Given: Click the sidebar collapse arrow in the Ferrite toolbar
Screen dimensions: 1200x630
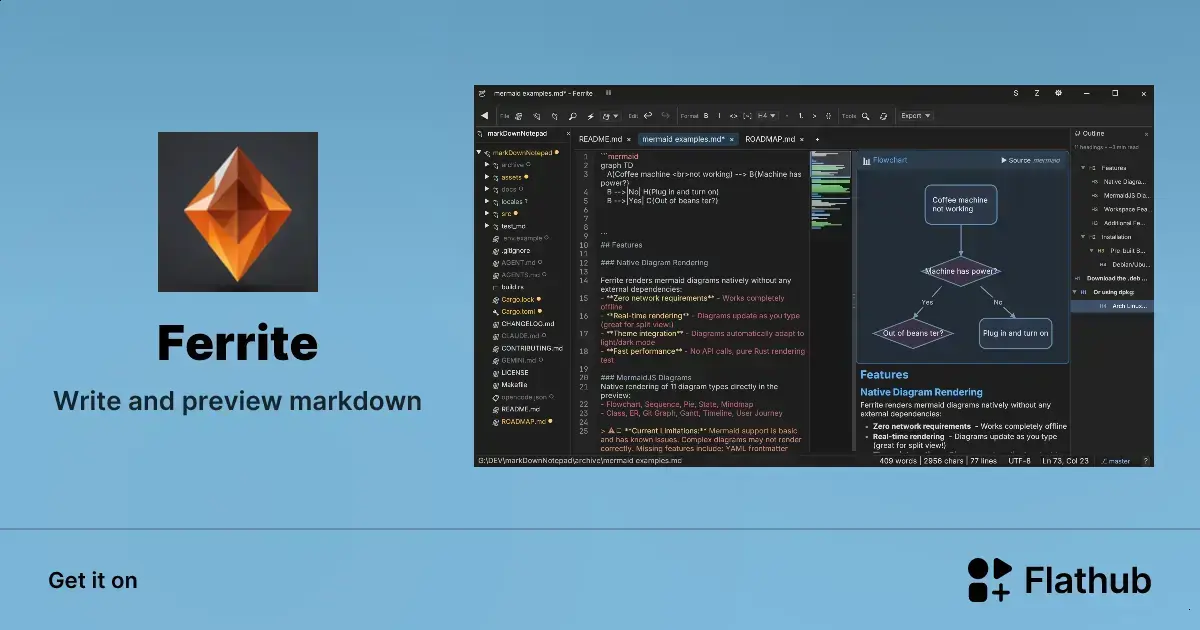Looking at the screenshot, I should (485, 116).
